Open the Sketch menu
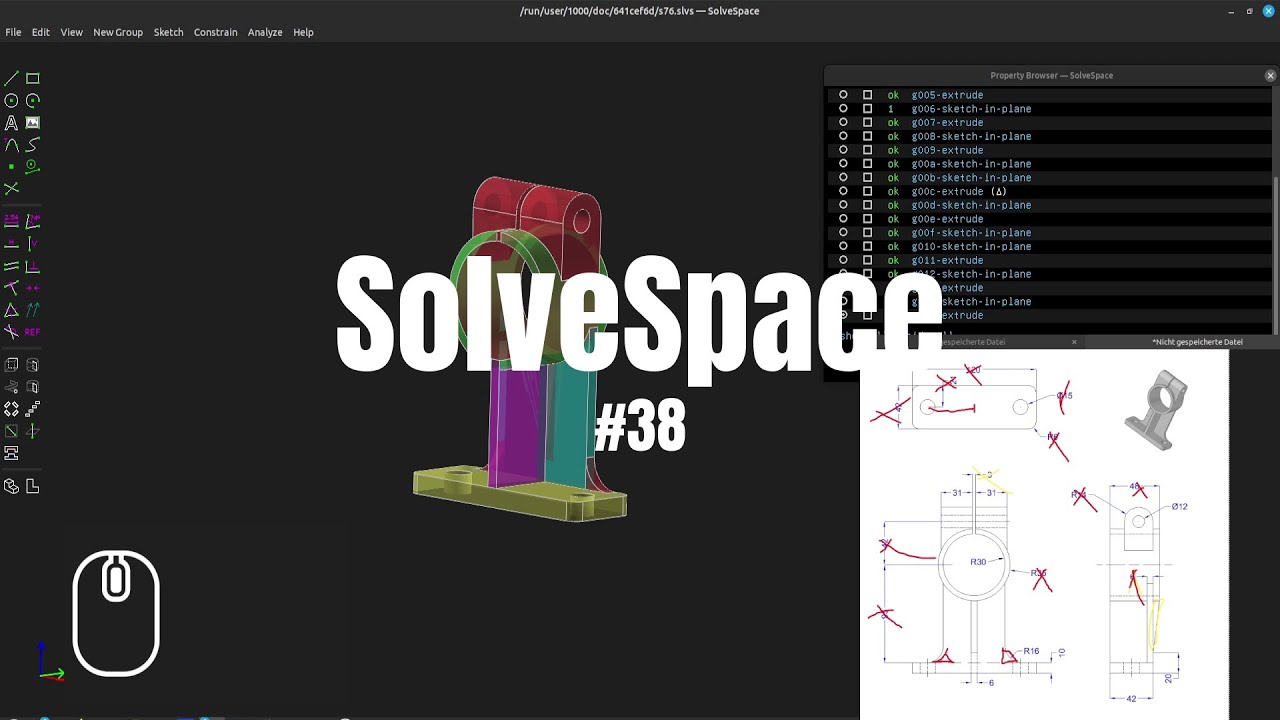Image resolution: width=1280 pixels, height=720 pixels. pos(168,32)
